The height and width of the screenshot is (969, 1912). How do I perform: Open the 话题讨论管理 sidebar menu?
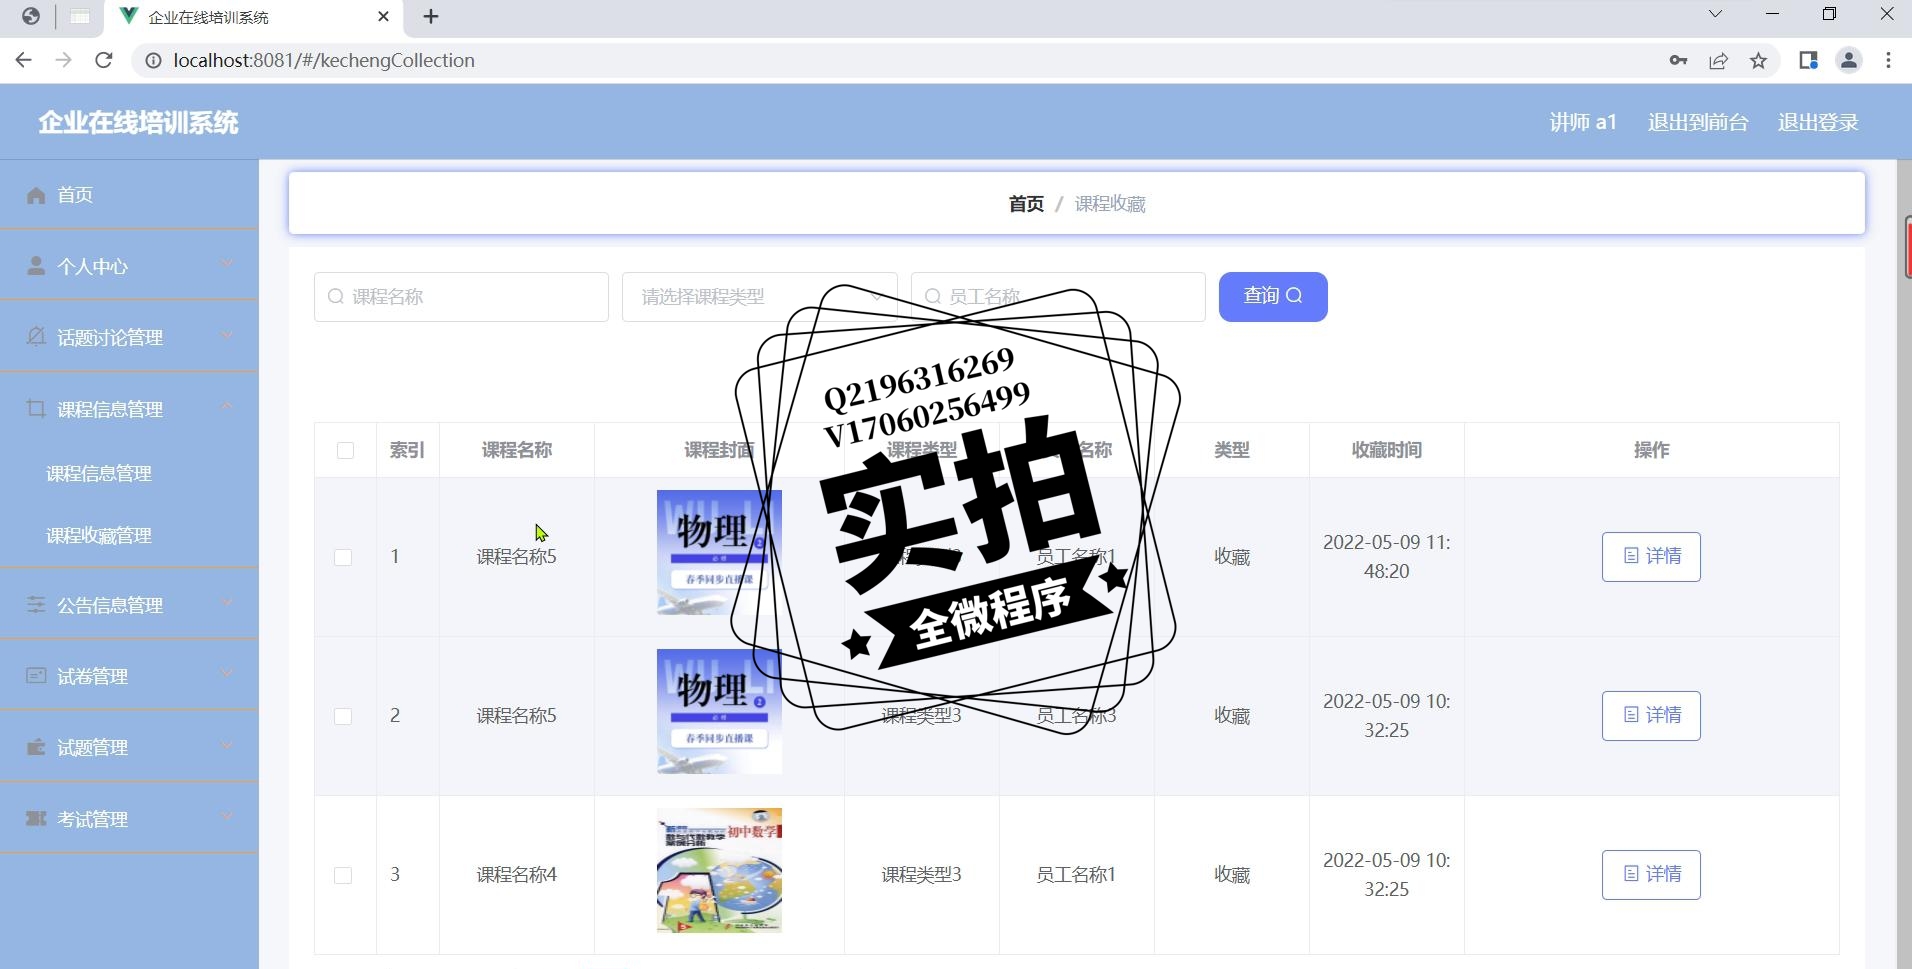tap(129, 337)
